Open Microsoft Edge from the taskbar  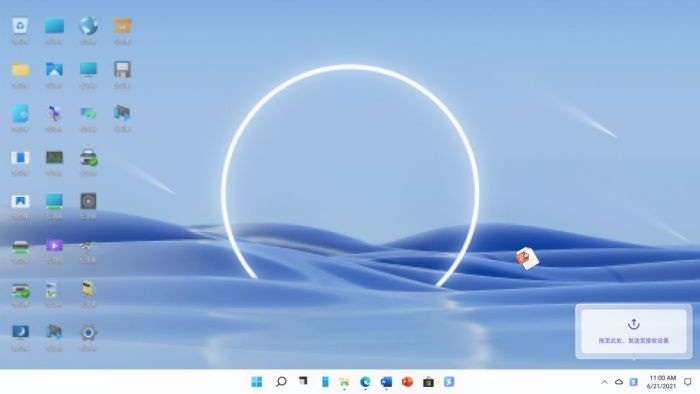point(365,382)
